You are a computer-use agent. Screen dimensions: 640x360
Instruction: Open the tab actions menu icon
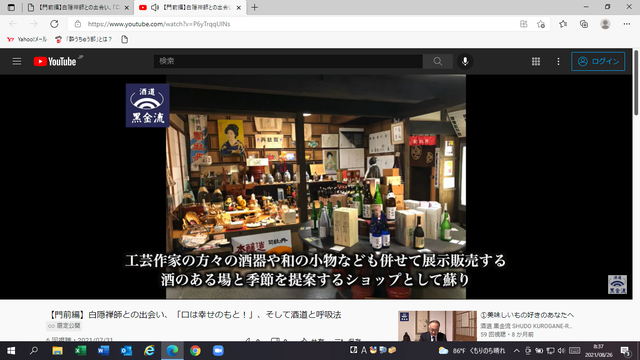(11, 7)
